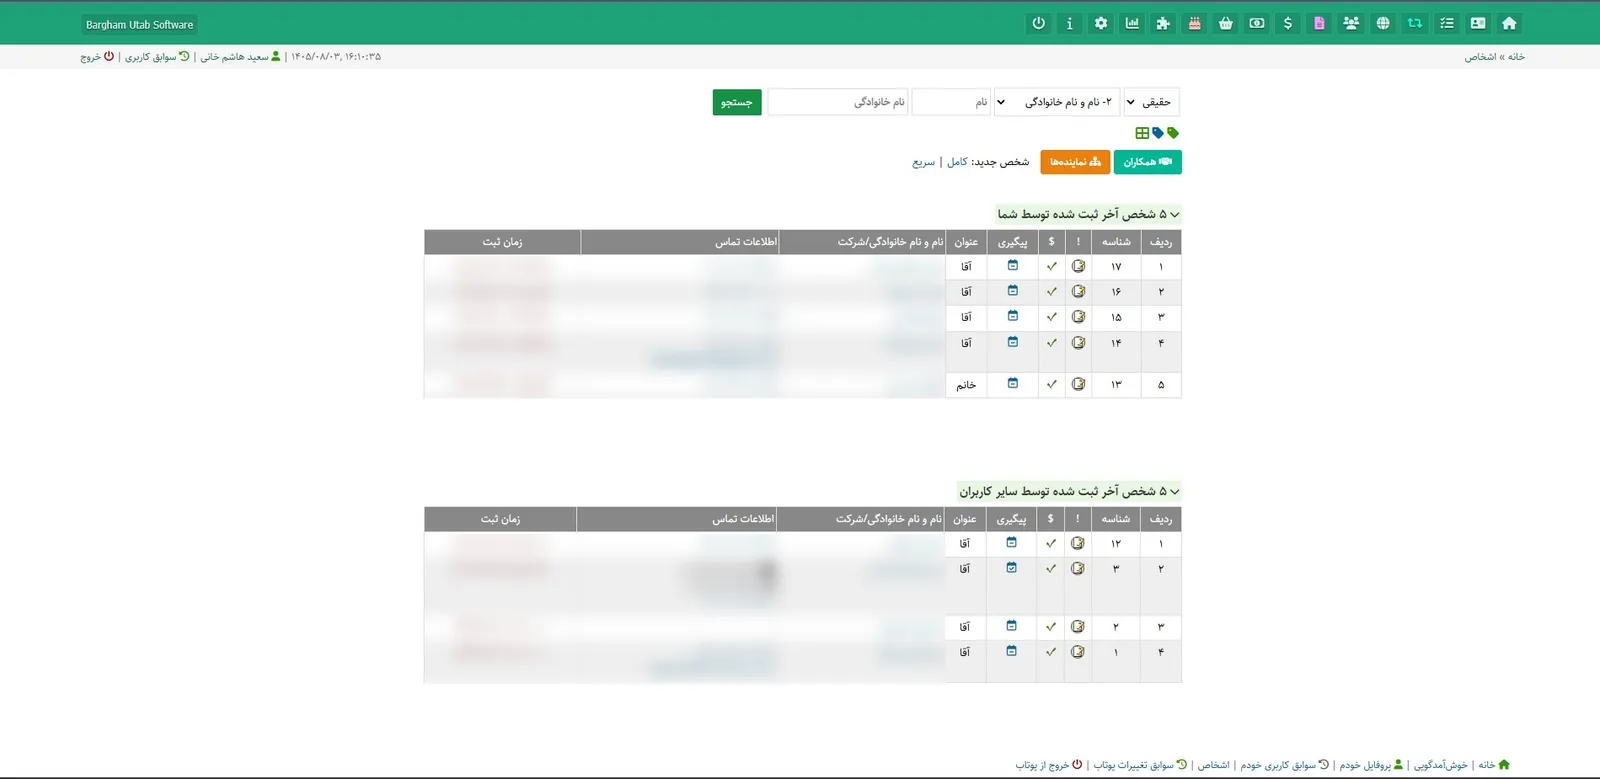
Task: Open the ID card (persons) toolbar icon
Action: (1478, 24)
